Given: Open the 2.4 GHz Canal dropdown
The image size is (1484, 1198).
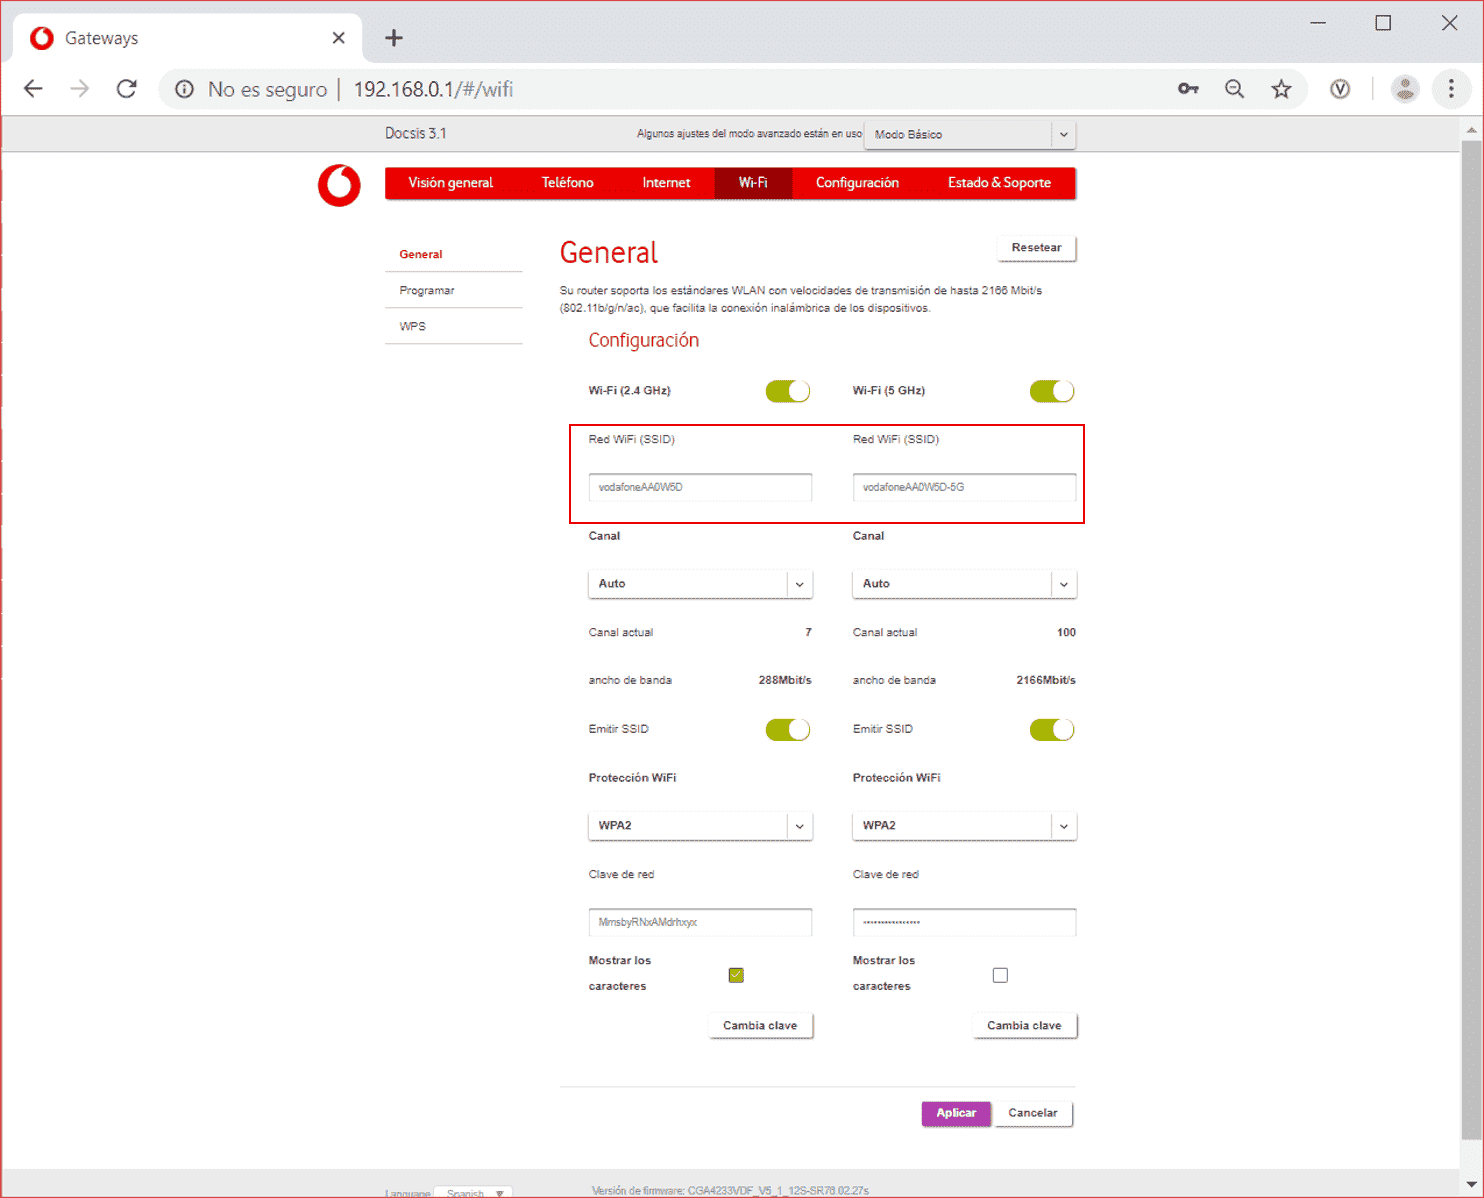Looking at the screenshot, I should click(700, 584).
